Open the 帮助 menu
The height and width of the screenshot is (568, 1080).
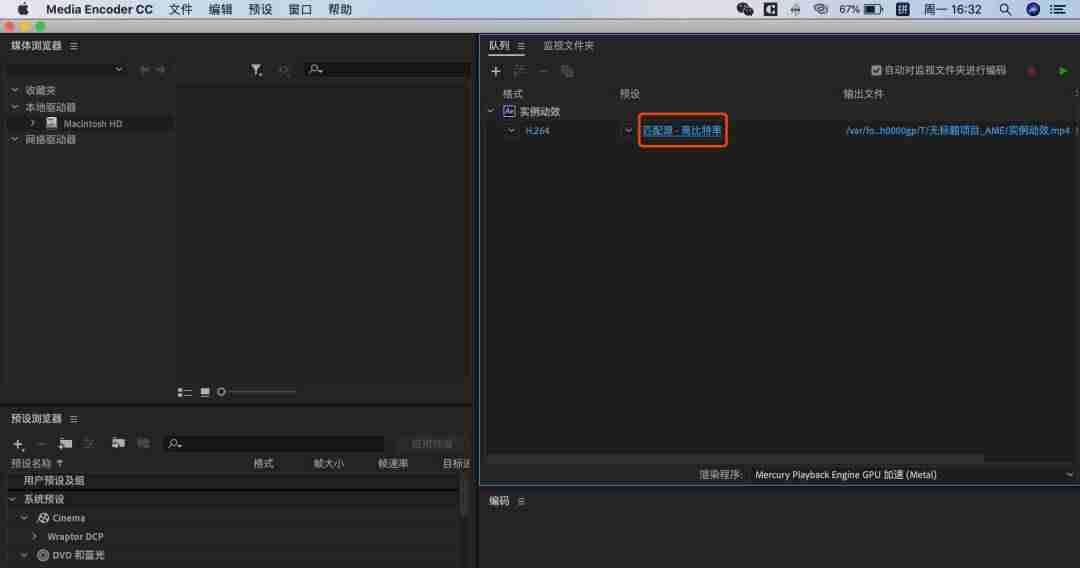coord(340,10)
